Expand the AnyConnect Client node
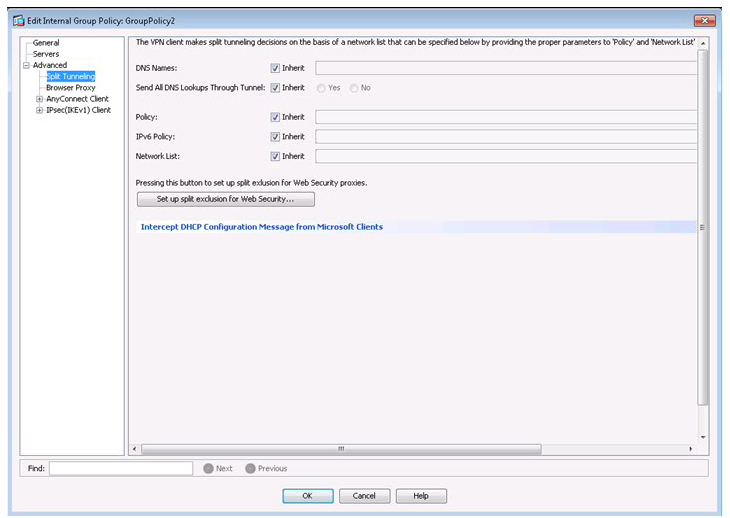Viewport: 730px width, 518px height. coord(39,99)
